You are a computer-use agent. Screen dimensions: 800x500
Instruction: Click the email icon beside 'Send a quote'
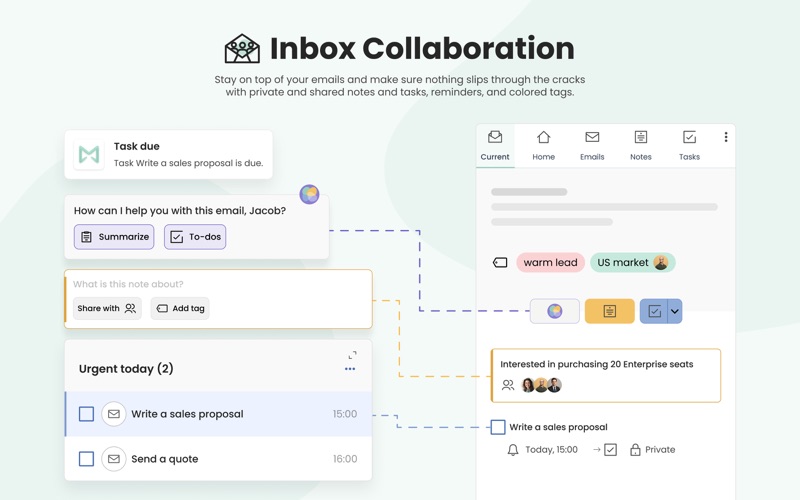[x=114, y=459]
